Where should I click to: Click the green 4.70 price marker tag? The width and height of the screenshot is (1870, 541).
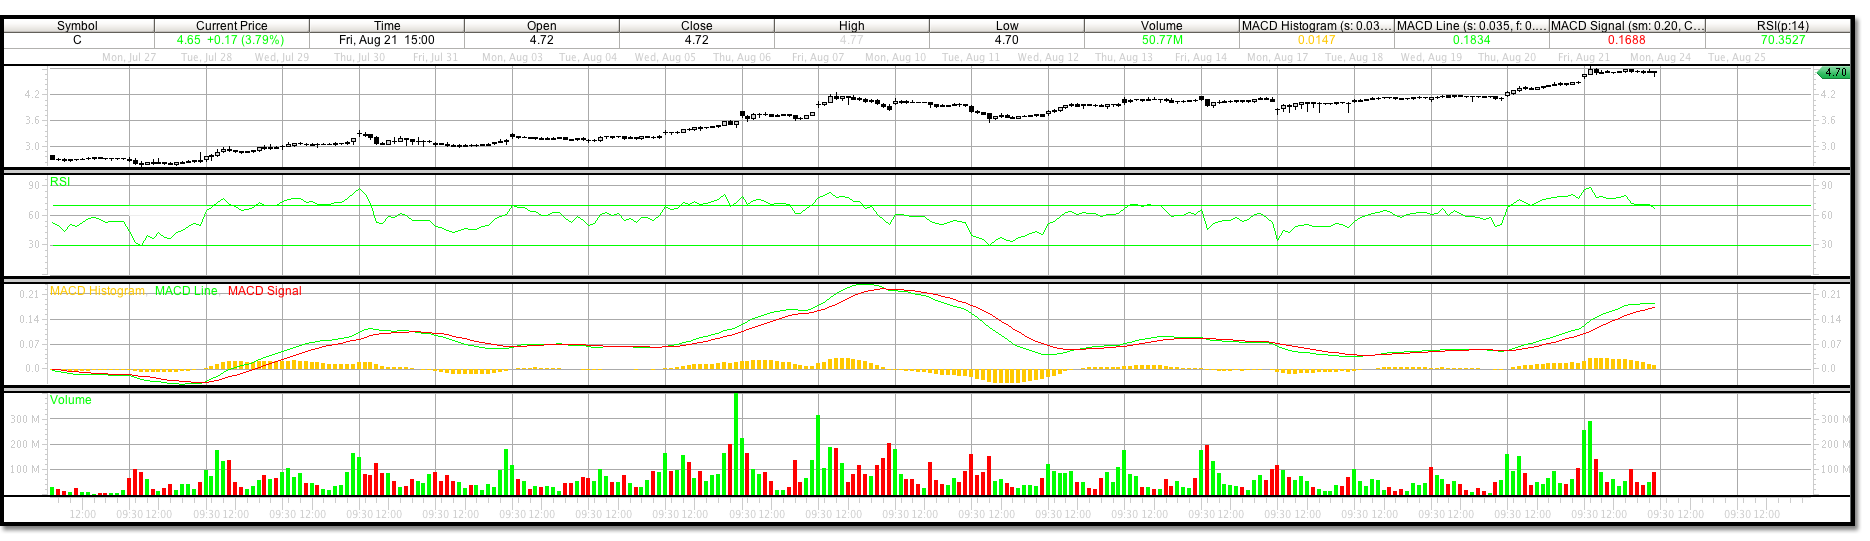(1834, 73)
